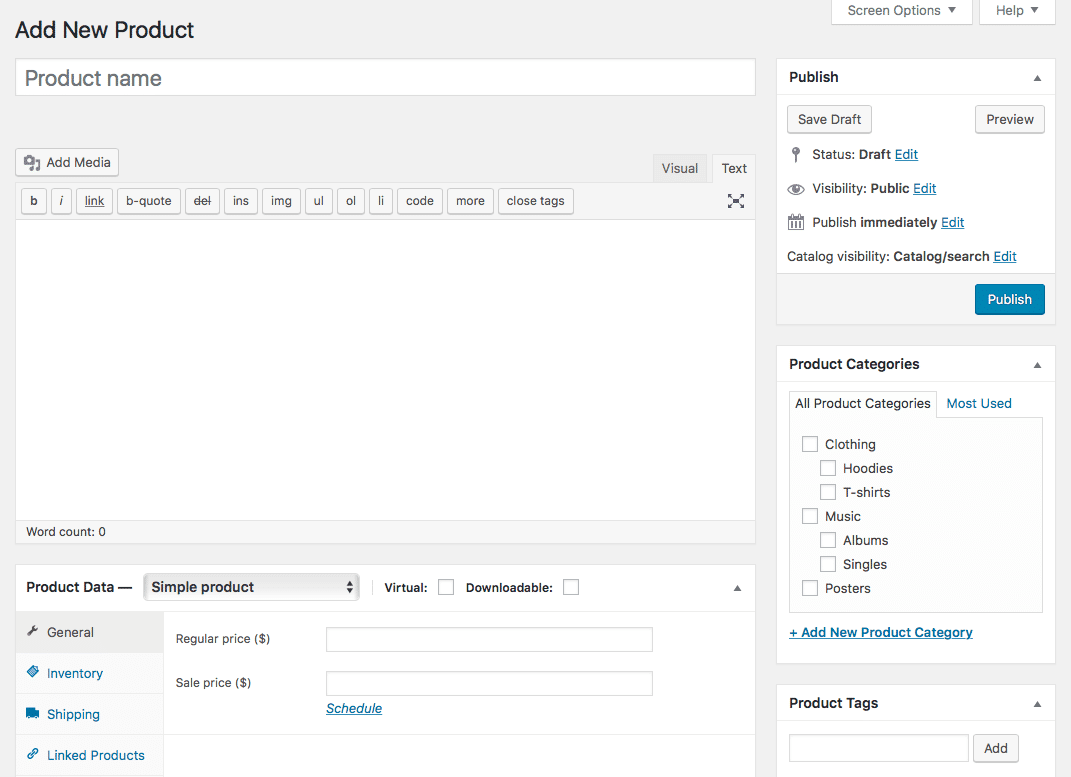
Task: Insert del tag
Action: click(202, 201)
